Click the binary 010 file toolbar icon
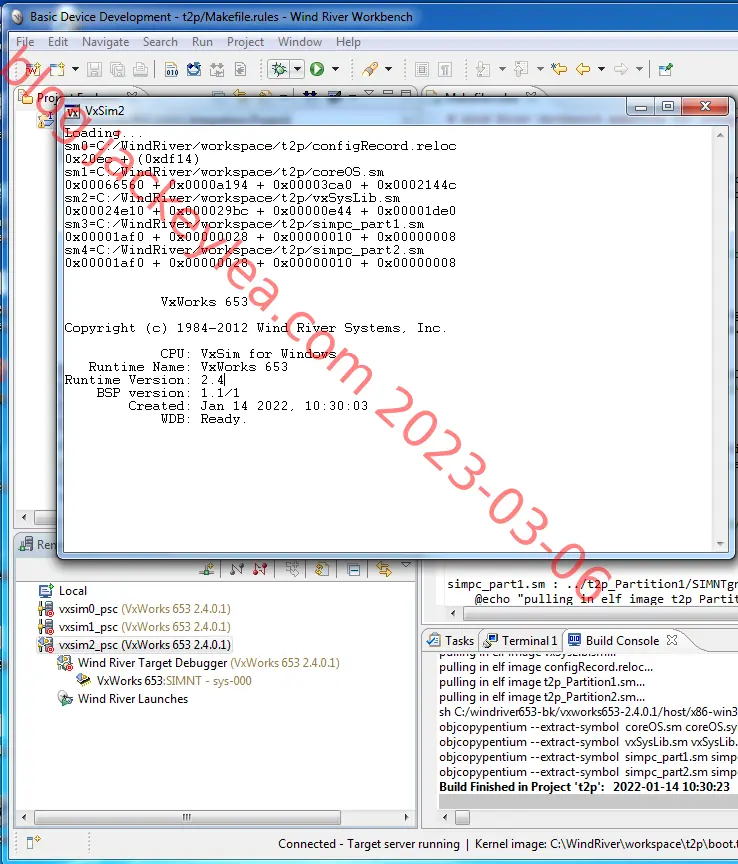The image size is (738, 864). [x=171, y=69]
